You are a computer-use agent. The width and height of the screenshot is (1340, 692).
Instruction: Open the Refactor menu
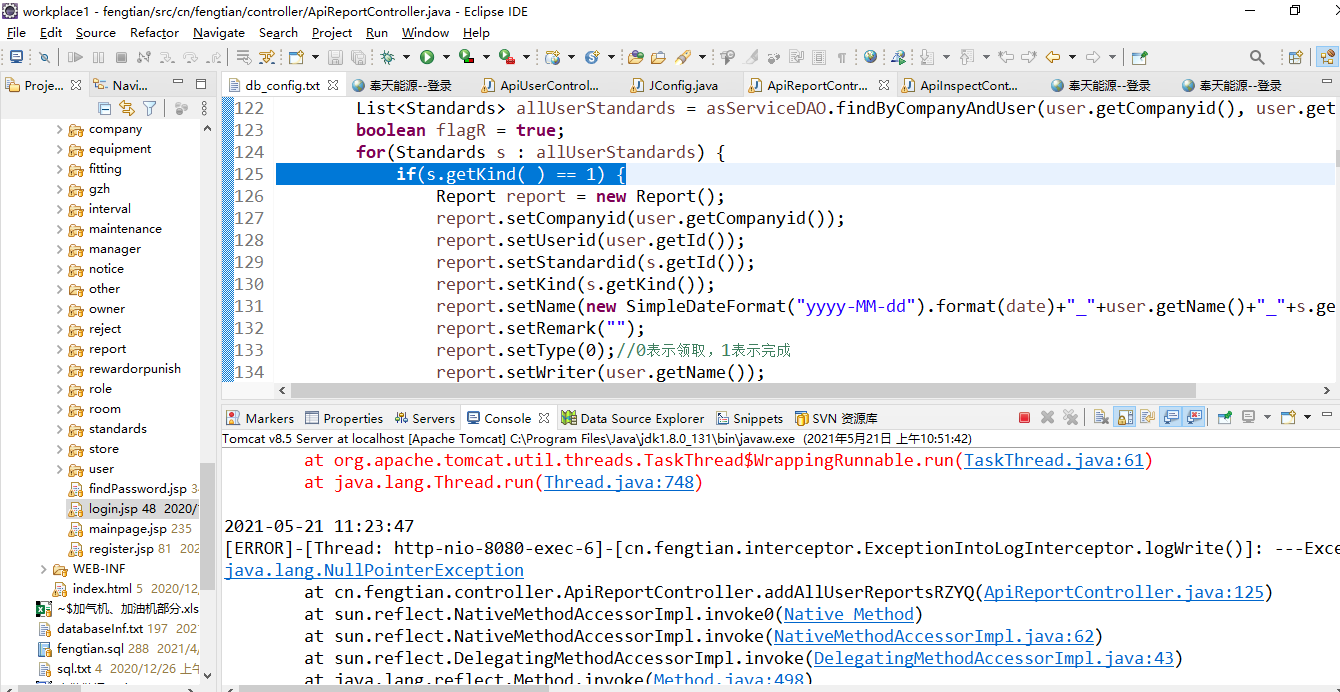154,32
